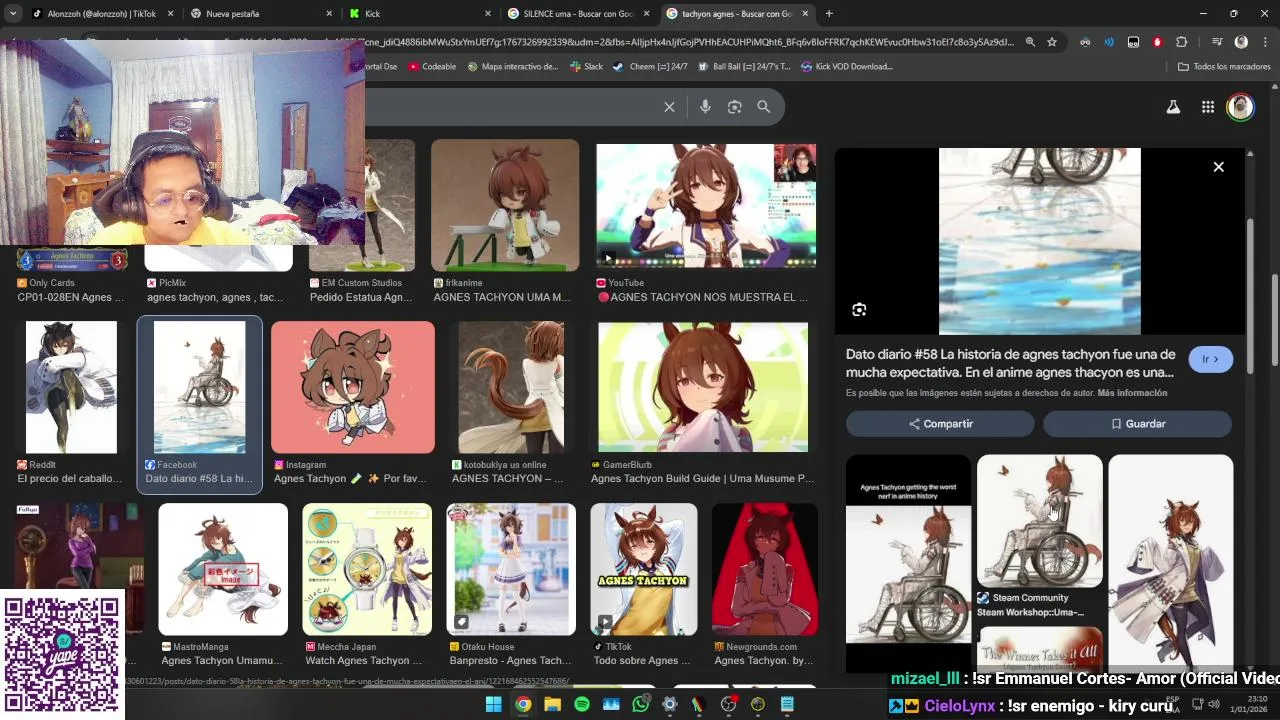Screen dimensions: 1280x720
Task: Open the kotobukiya us online figure image
Action: [x=511, y=387]
